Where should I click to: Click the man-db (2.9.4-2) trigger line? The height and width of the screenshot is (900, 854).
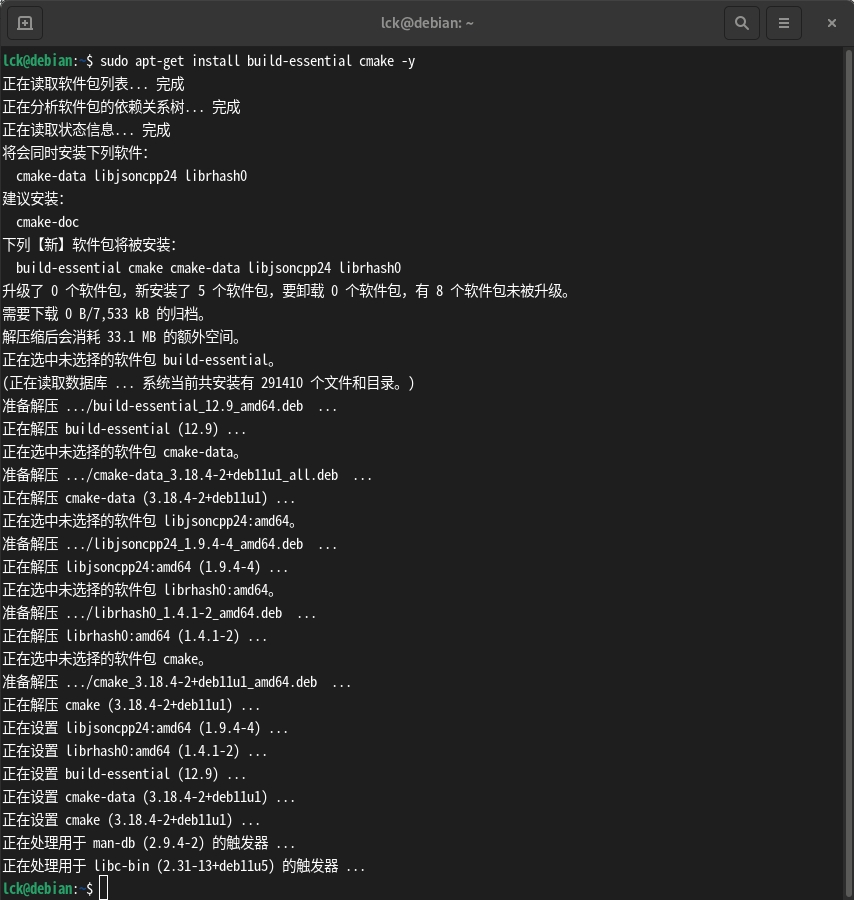pyautogui.click(x=149, y=843)
